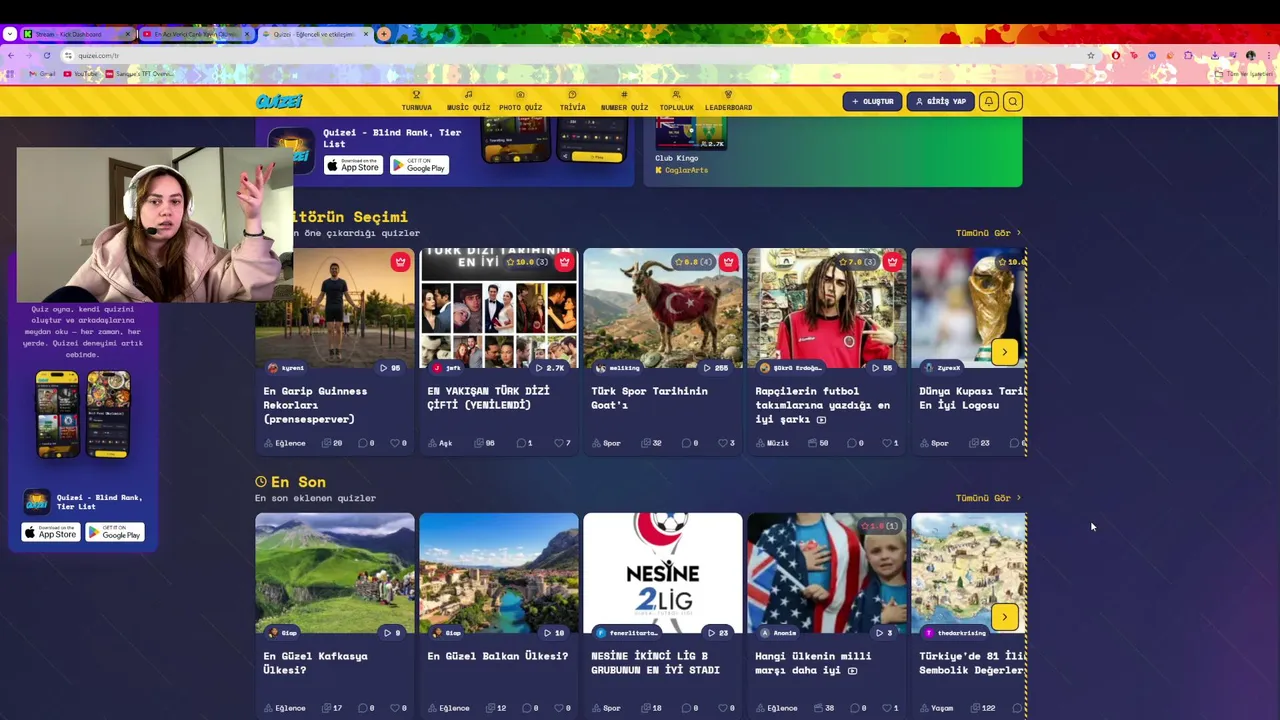This screenshot has width=1280, height=720.
Task: Click the banner App Store button
Action: 354,165
